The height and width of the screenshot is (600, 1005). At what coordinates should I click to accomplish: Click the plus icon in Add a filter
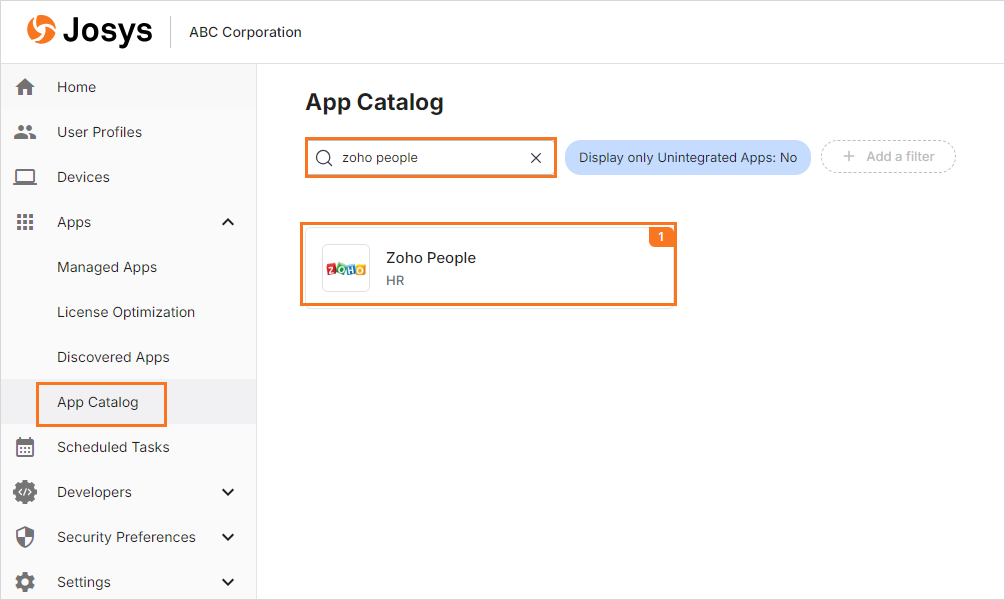pos(849,156)
